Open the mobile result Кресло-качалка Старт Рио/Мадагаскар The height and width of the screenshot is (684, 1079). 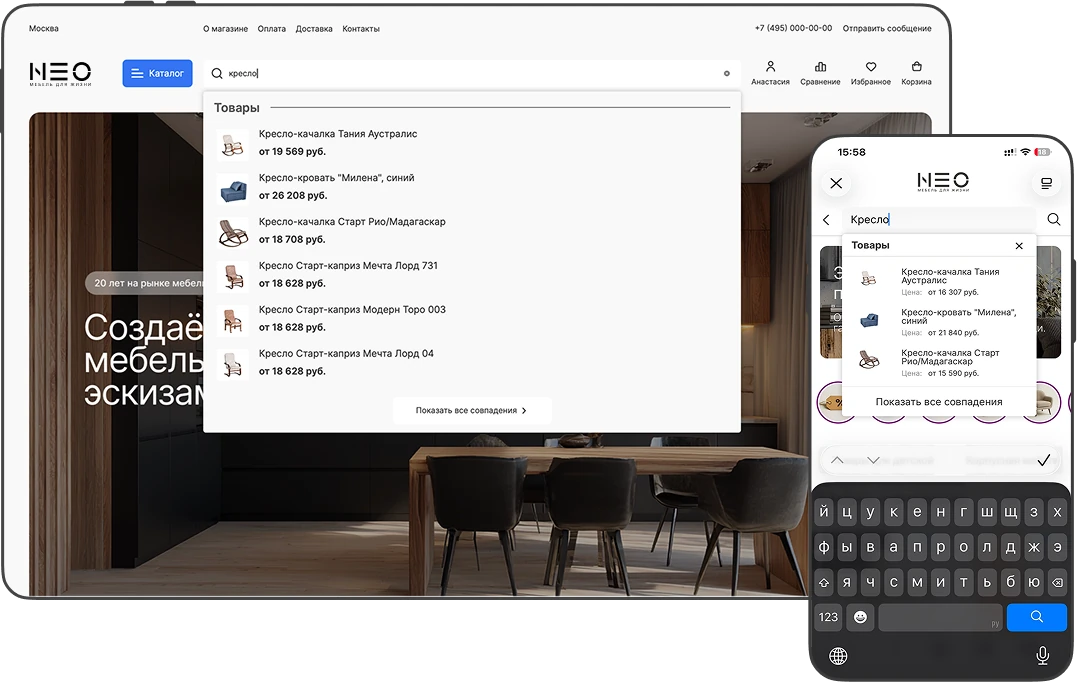coord(939,363)
